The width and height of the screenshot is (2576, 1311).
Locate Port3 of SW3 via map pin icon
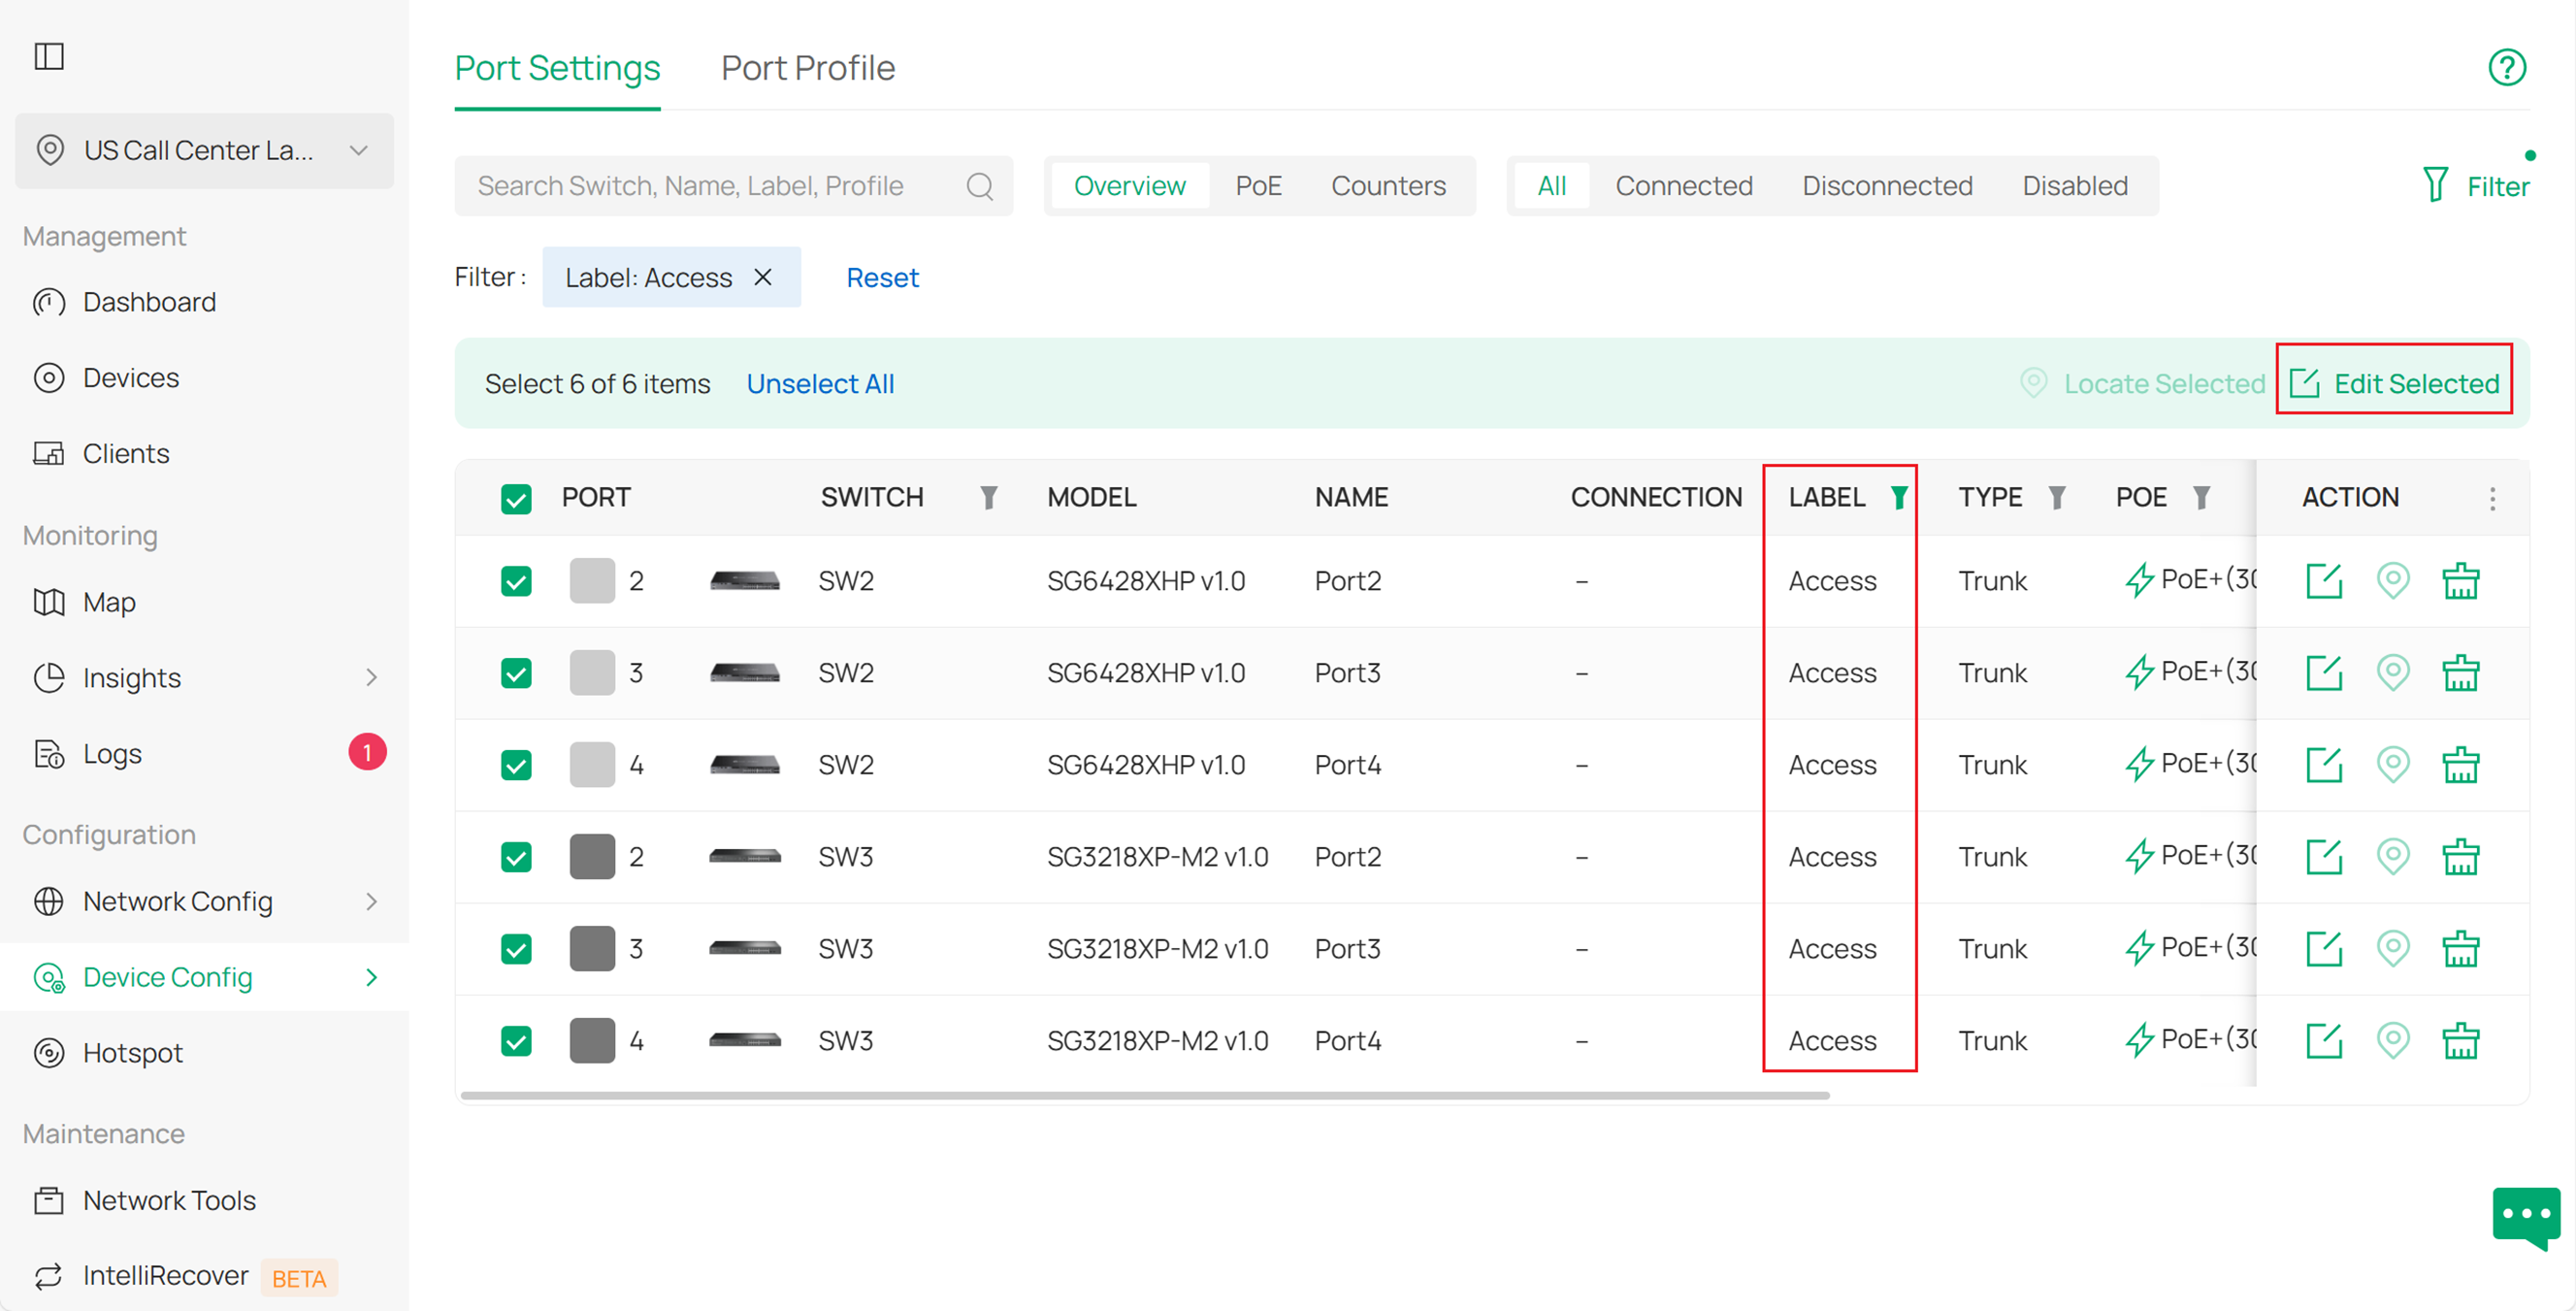coord(2393,948)
